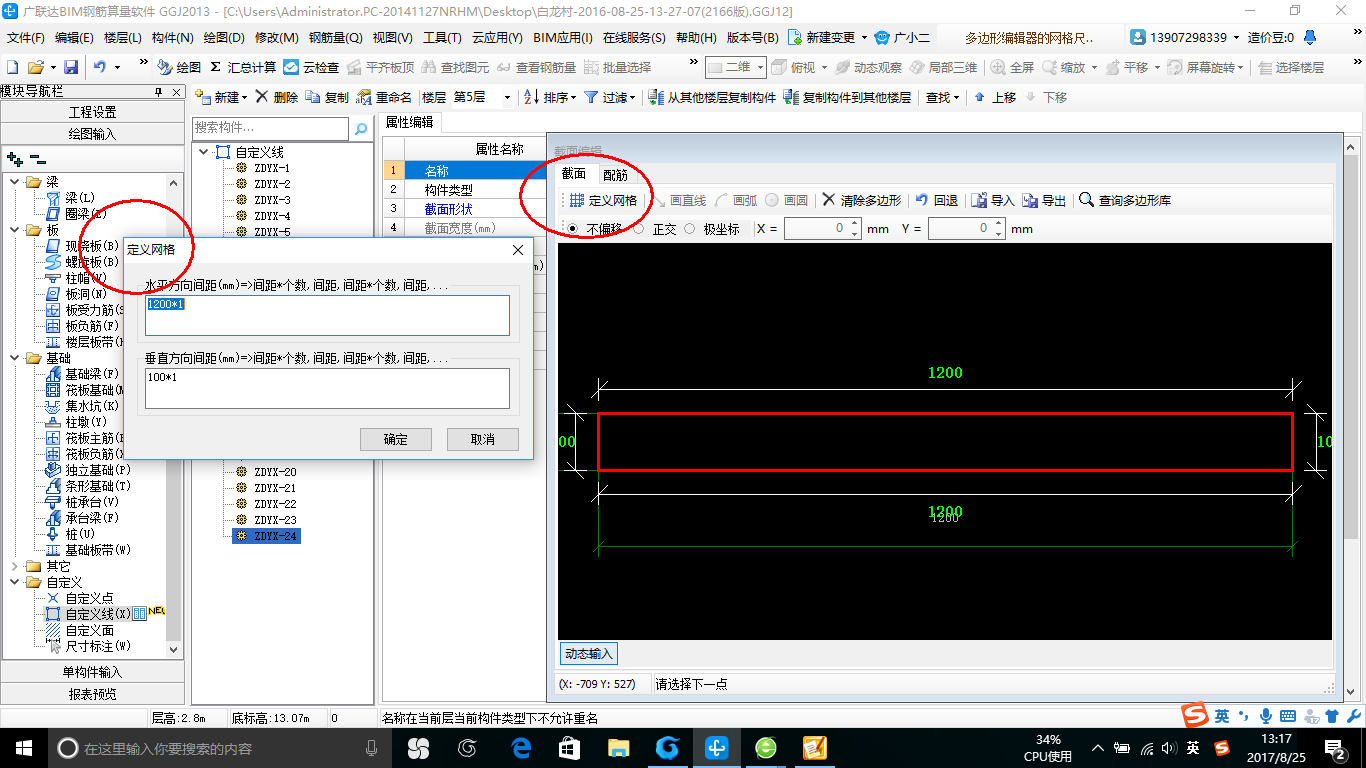Viewport: 1366px width, 768px height.
Task: Click the search magnifier beside 搜索构件
Action: 361,129
